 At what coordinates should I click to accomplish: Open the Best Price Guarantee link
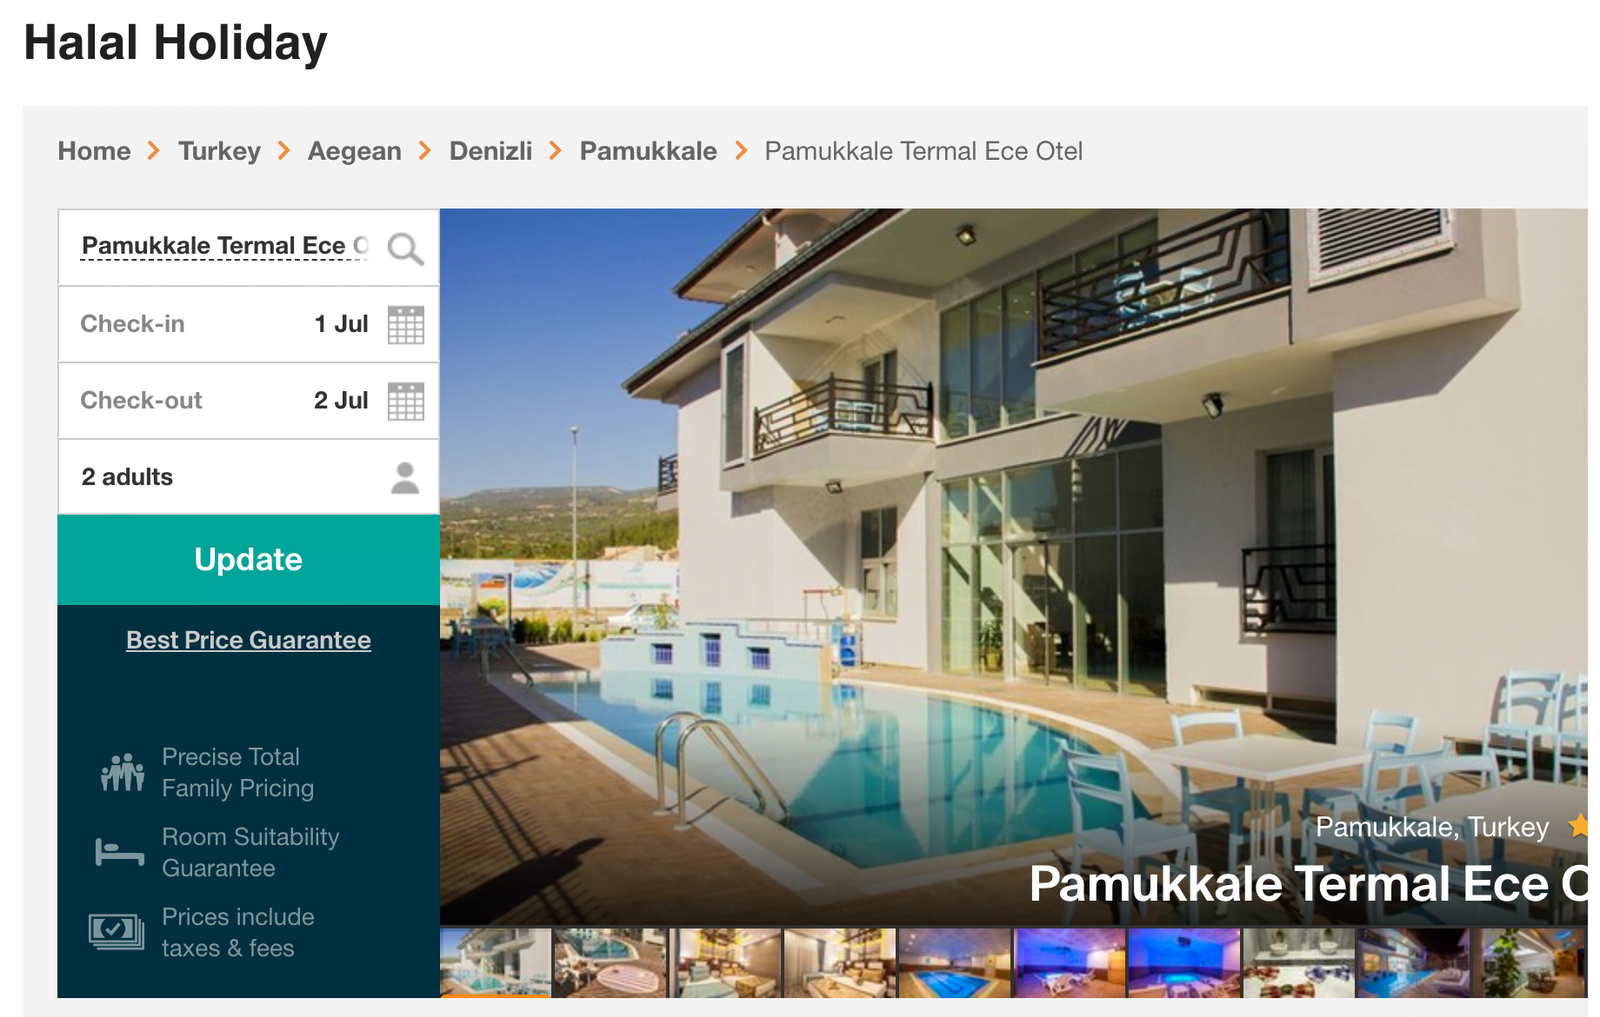pos(248,640)
